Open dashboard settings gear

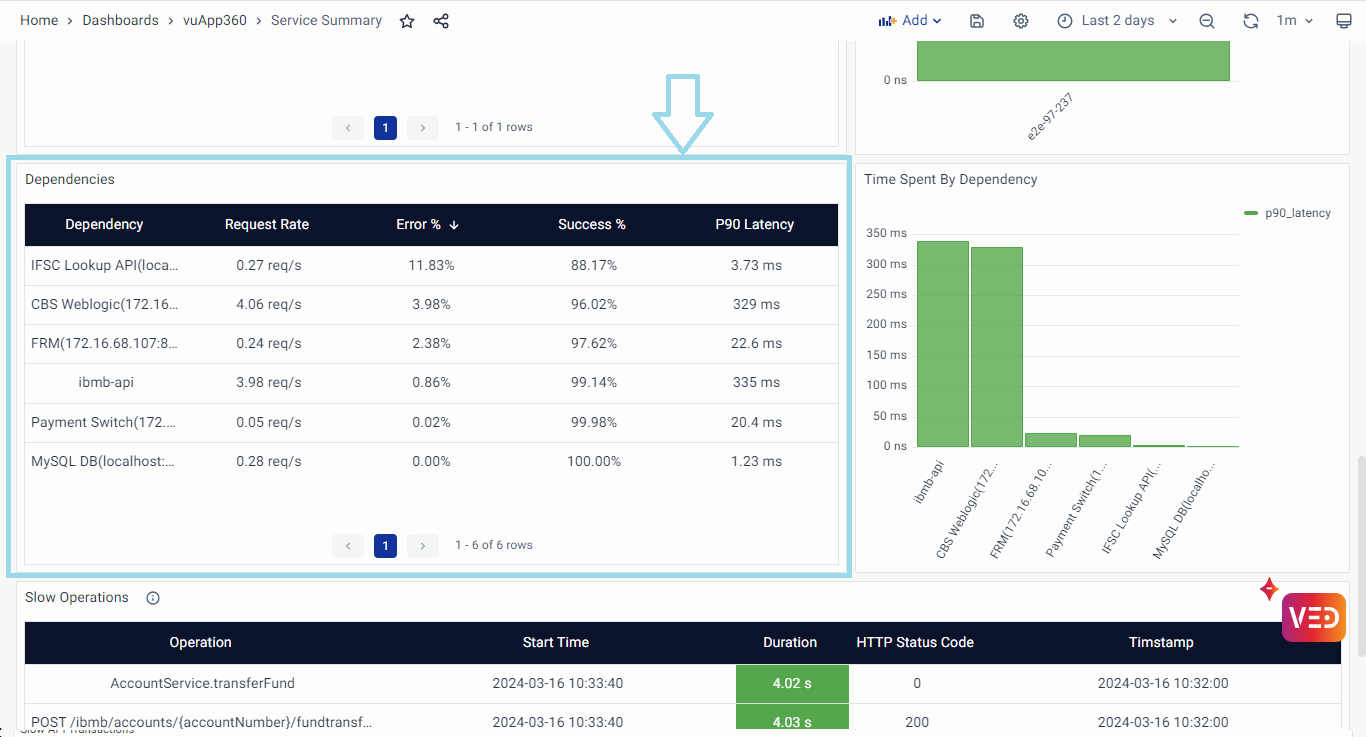[x=1021, y=21]
